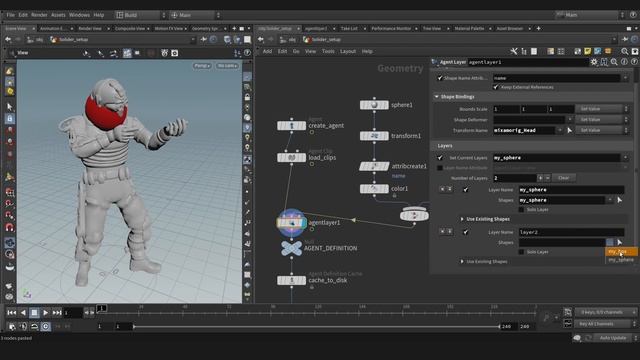This screenshot has height=360, width=640.
Task: Click Transform Name field mfxamorig_Head
Action: [525, 130]
